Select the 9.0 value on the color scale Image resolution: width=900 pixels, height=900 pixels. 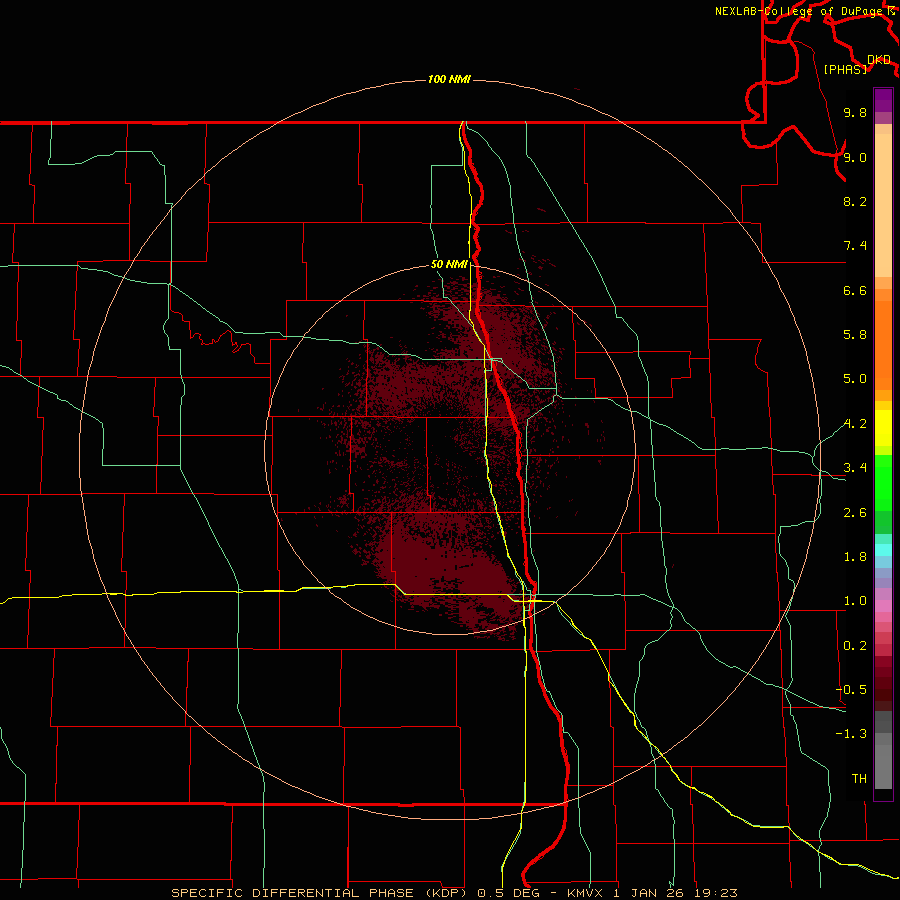(x=855, y=157)
